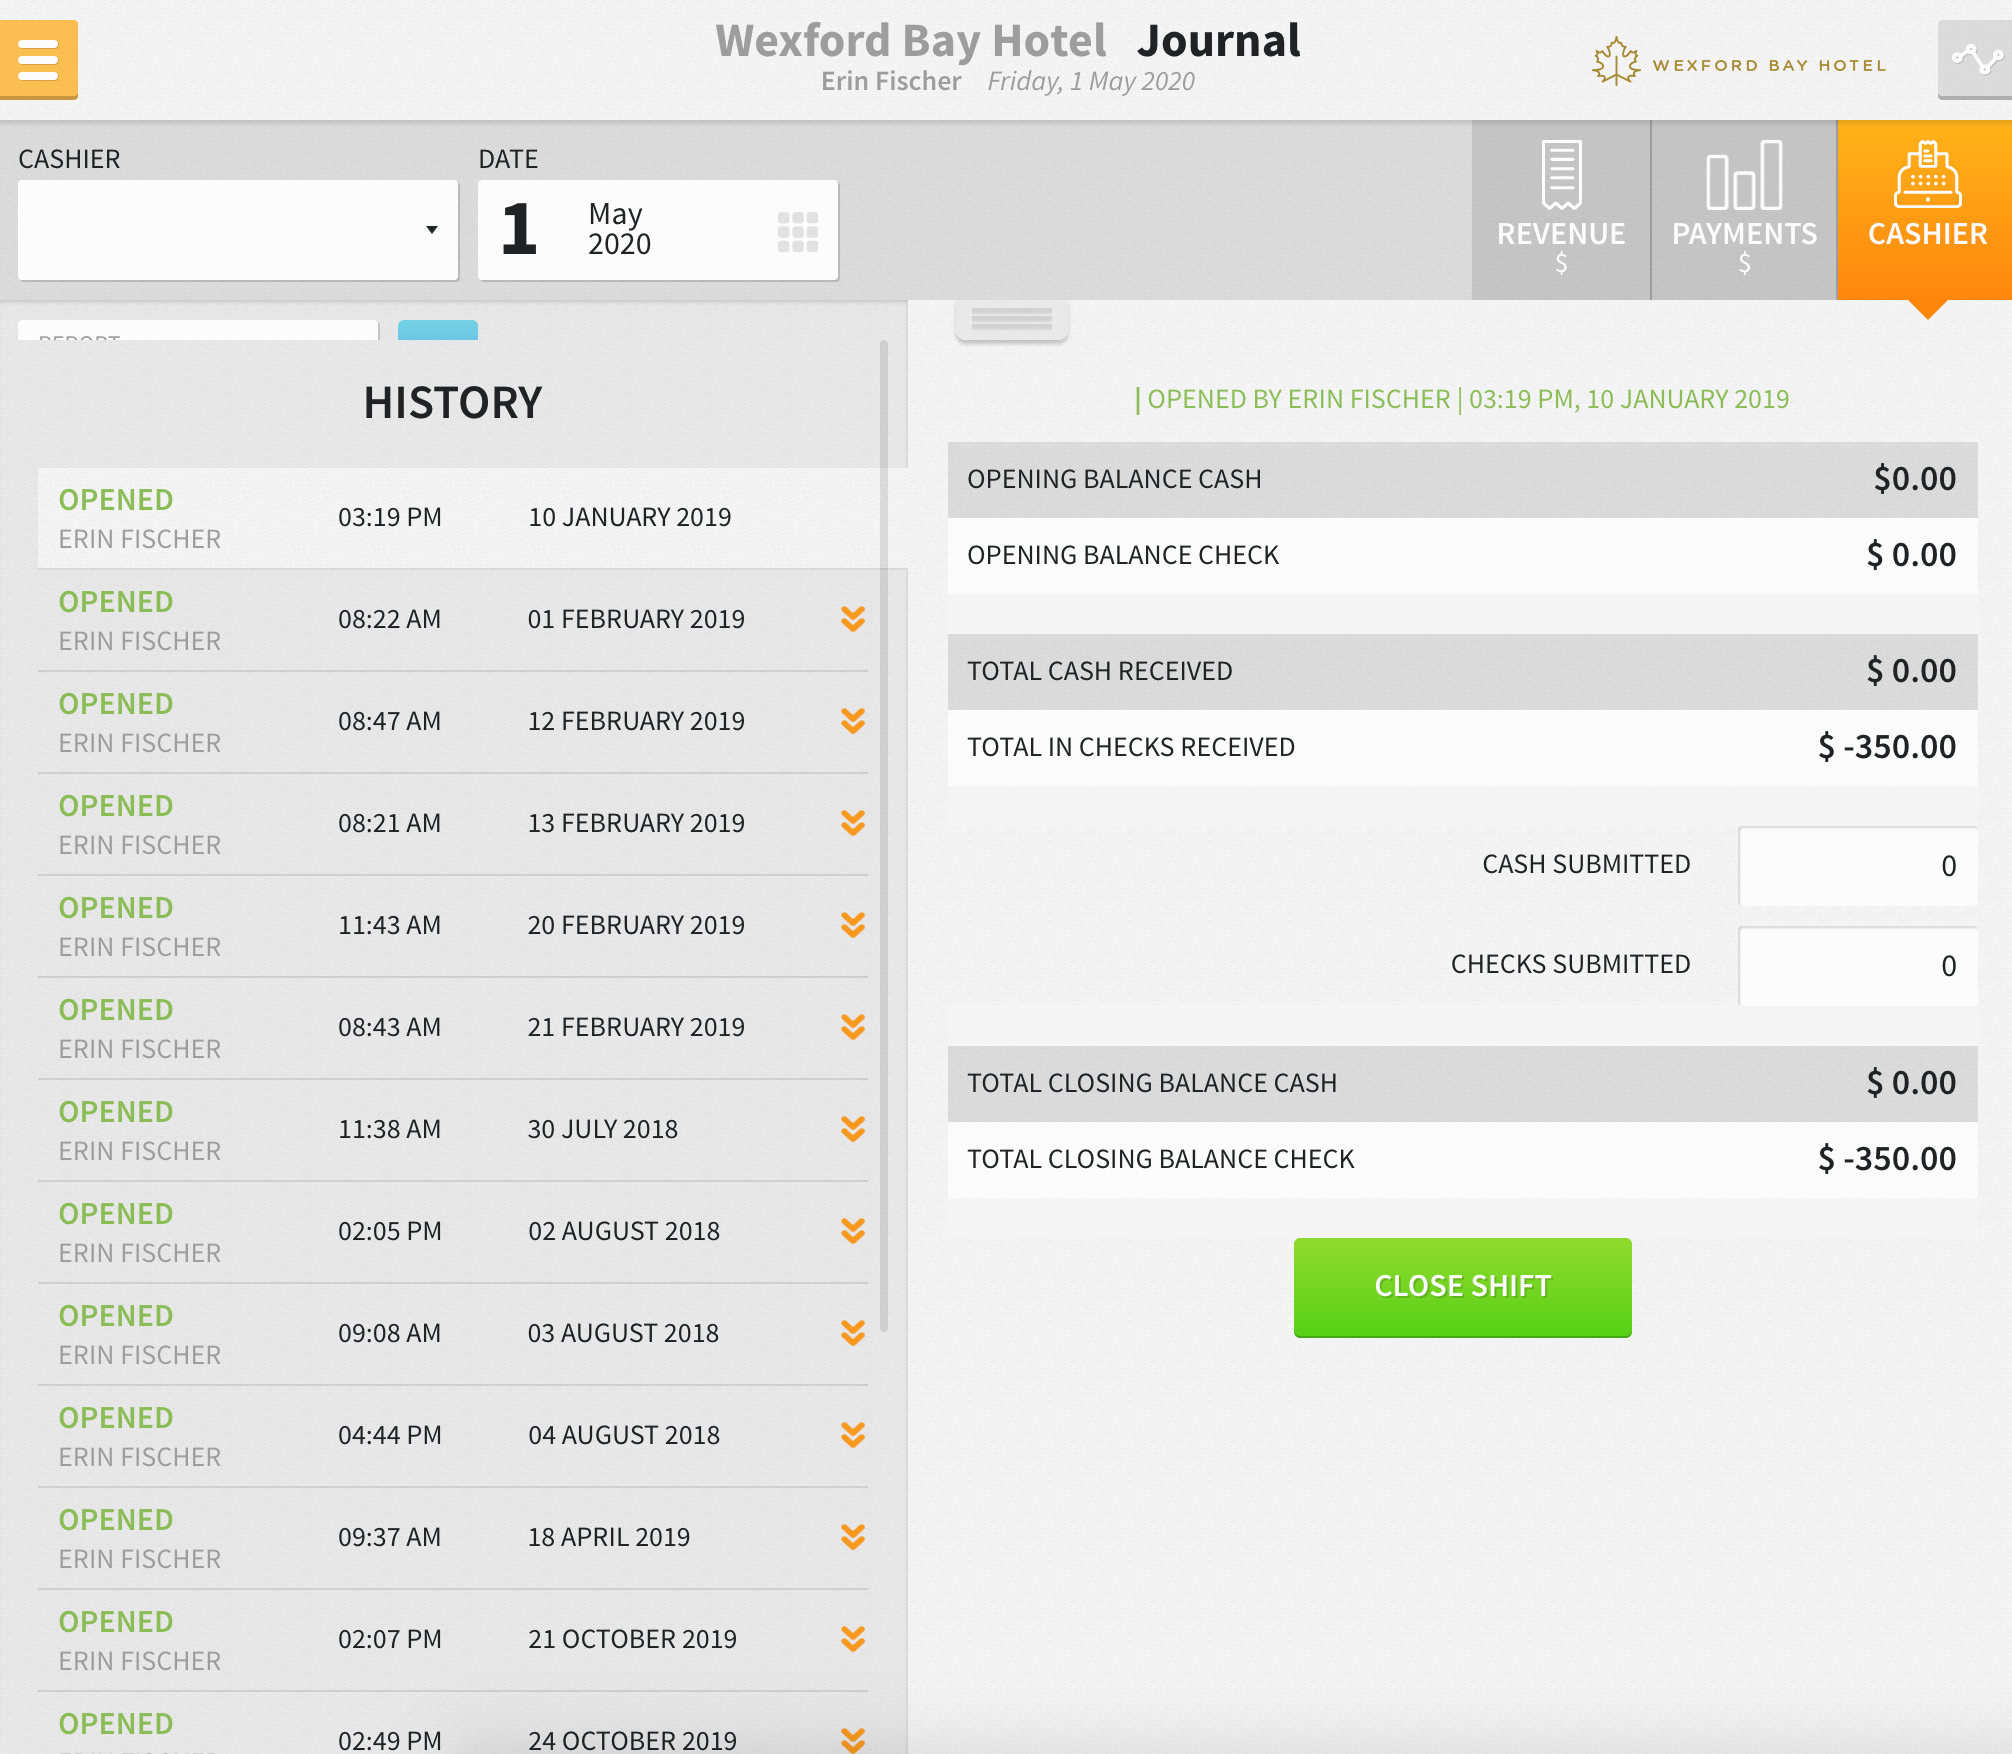Open the orange hamburger menu
2012x1754 pixels.
pos(38,59)
